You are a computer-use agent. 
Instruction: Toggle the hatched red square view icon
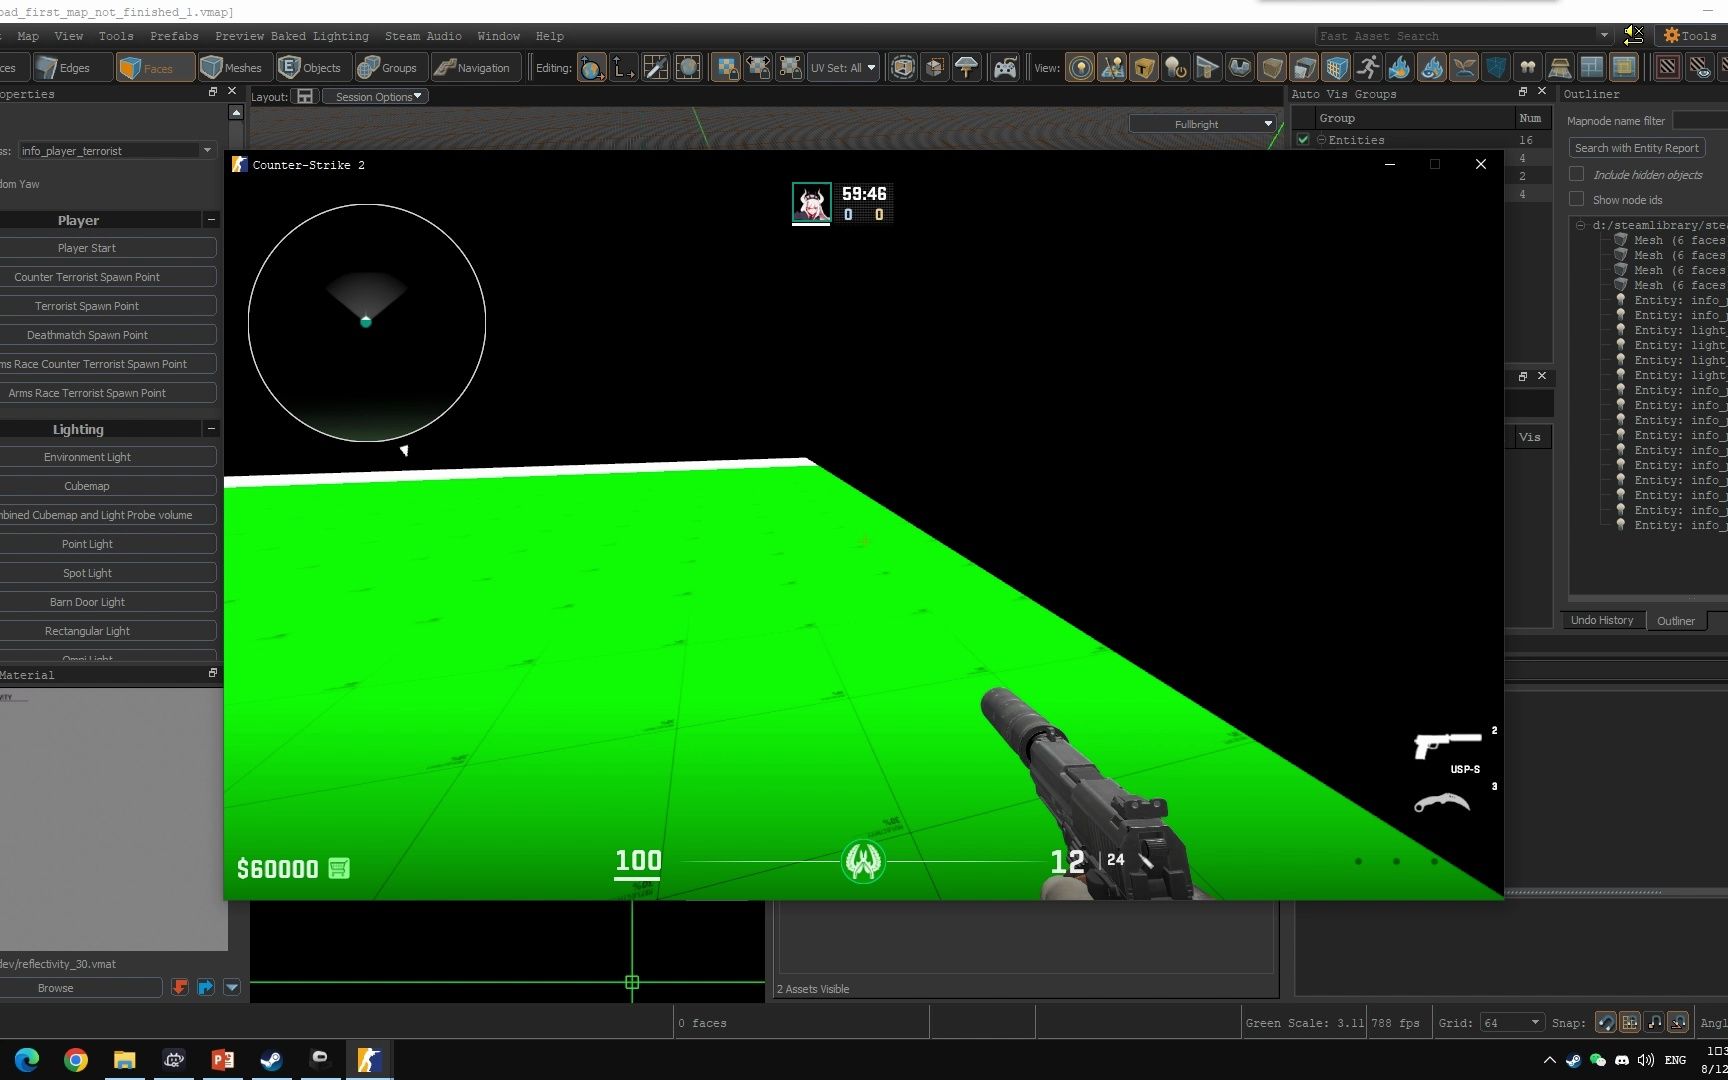1667,68
